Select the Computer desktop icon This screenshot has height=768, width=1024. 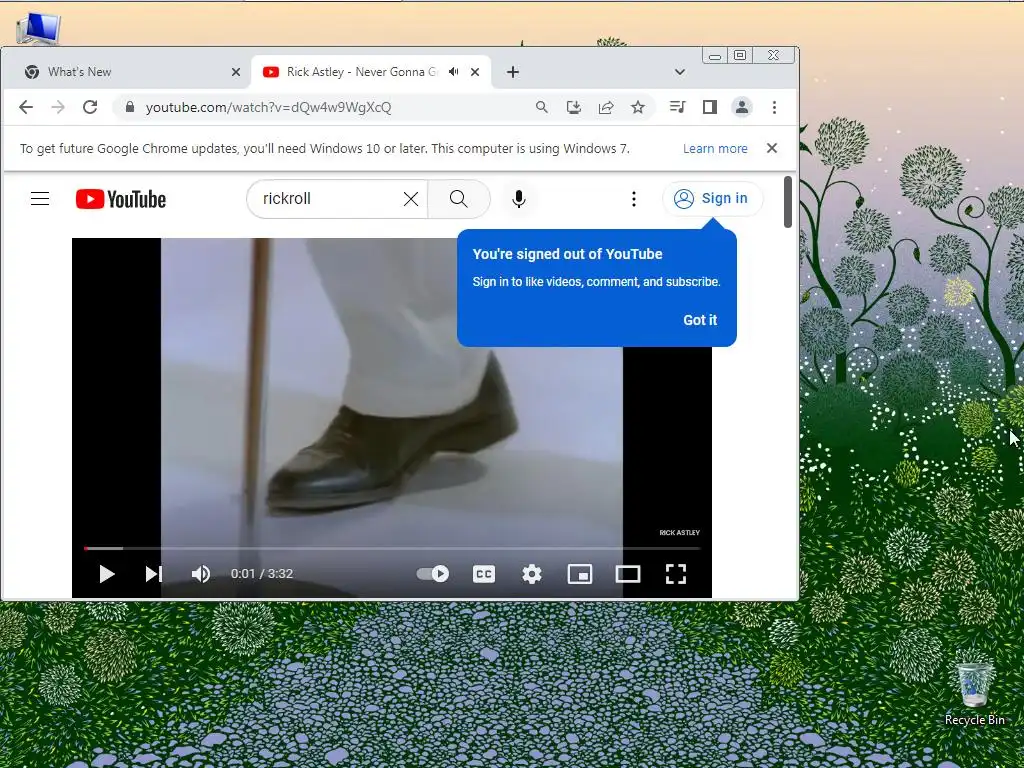(x=39, y=29)
